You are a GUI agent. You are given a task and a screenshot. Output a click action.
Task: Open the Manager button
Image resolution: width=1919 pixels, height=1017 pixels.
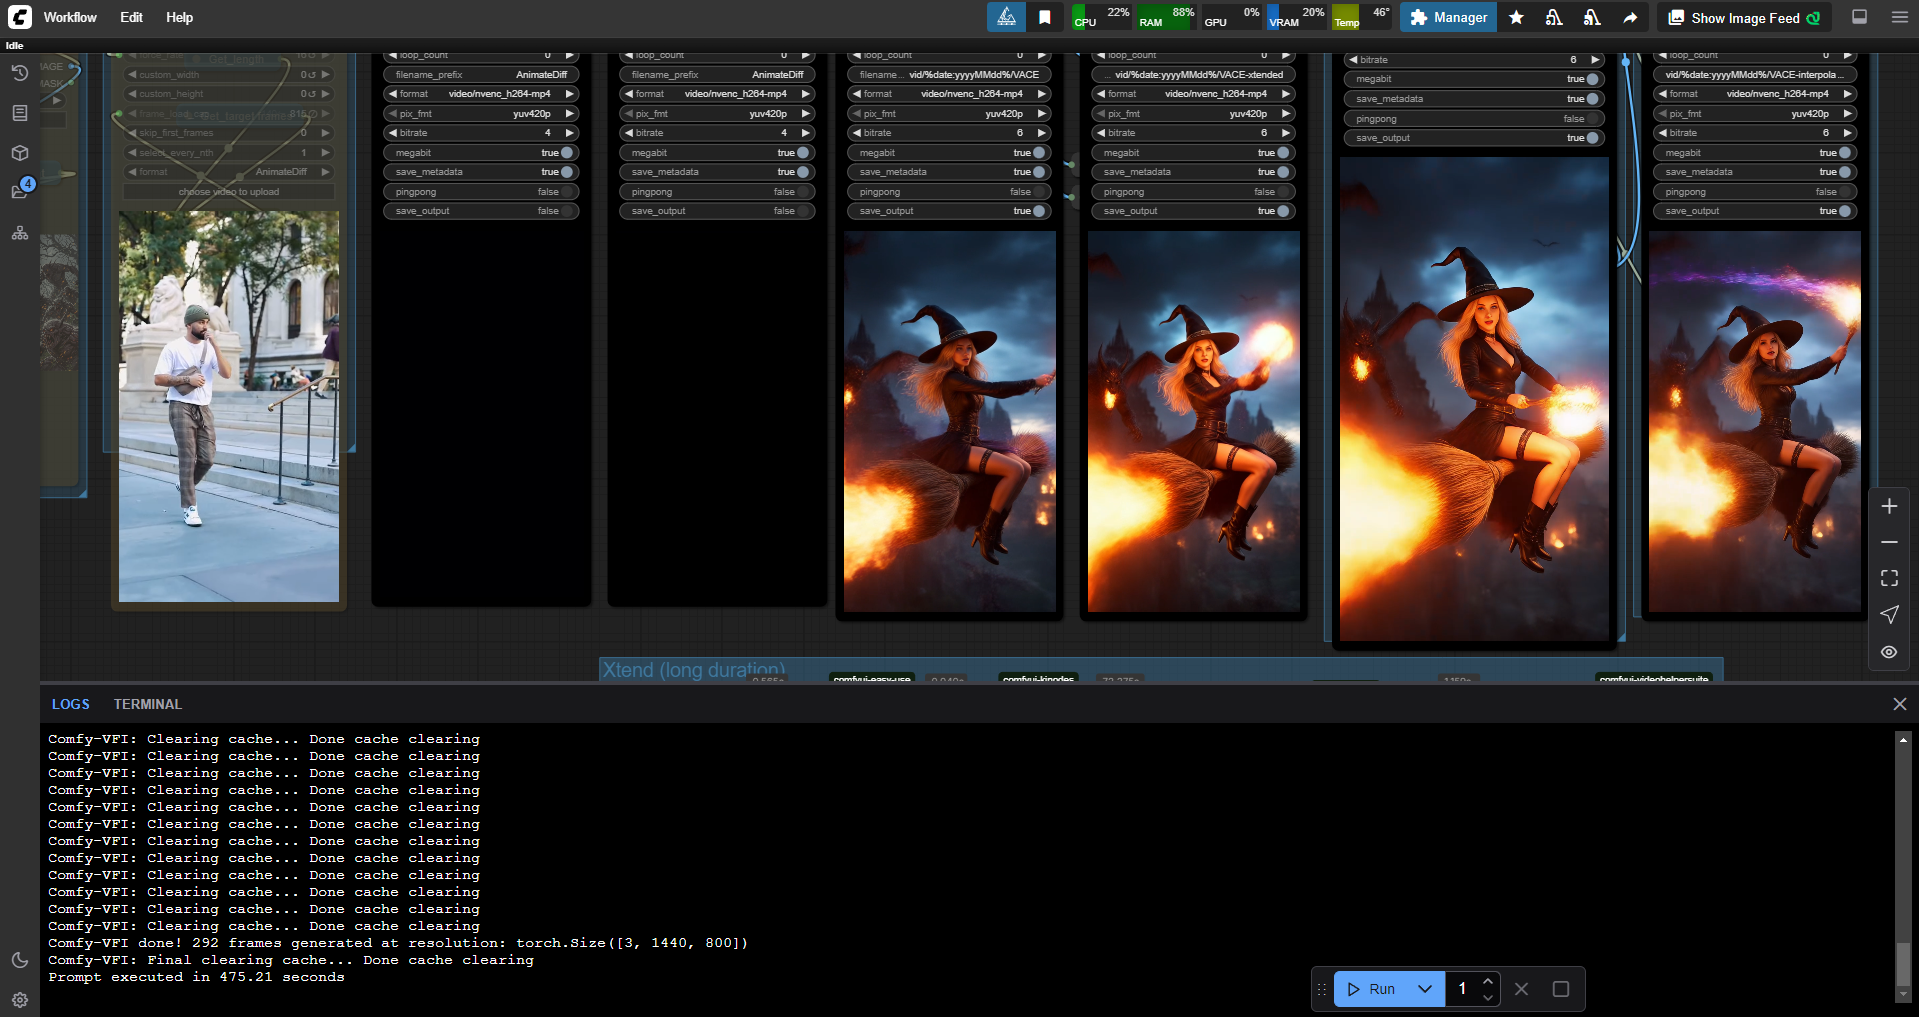pyautogui.click(x=1448, y=18)
